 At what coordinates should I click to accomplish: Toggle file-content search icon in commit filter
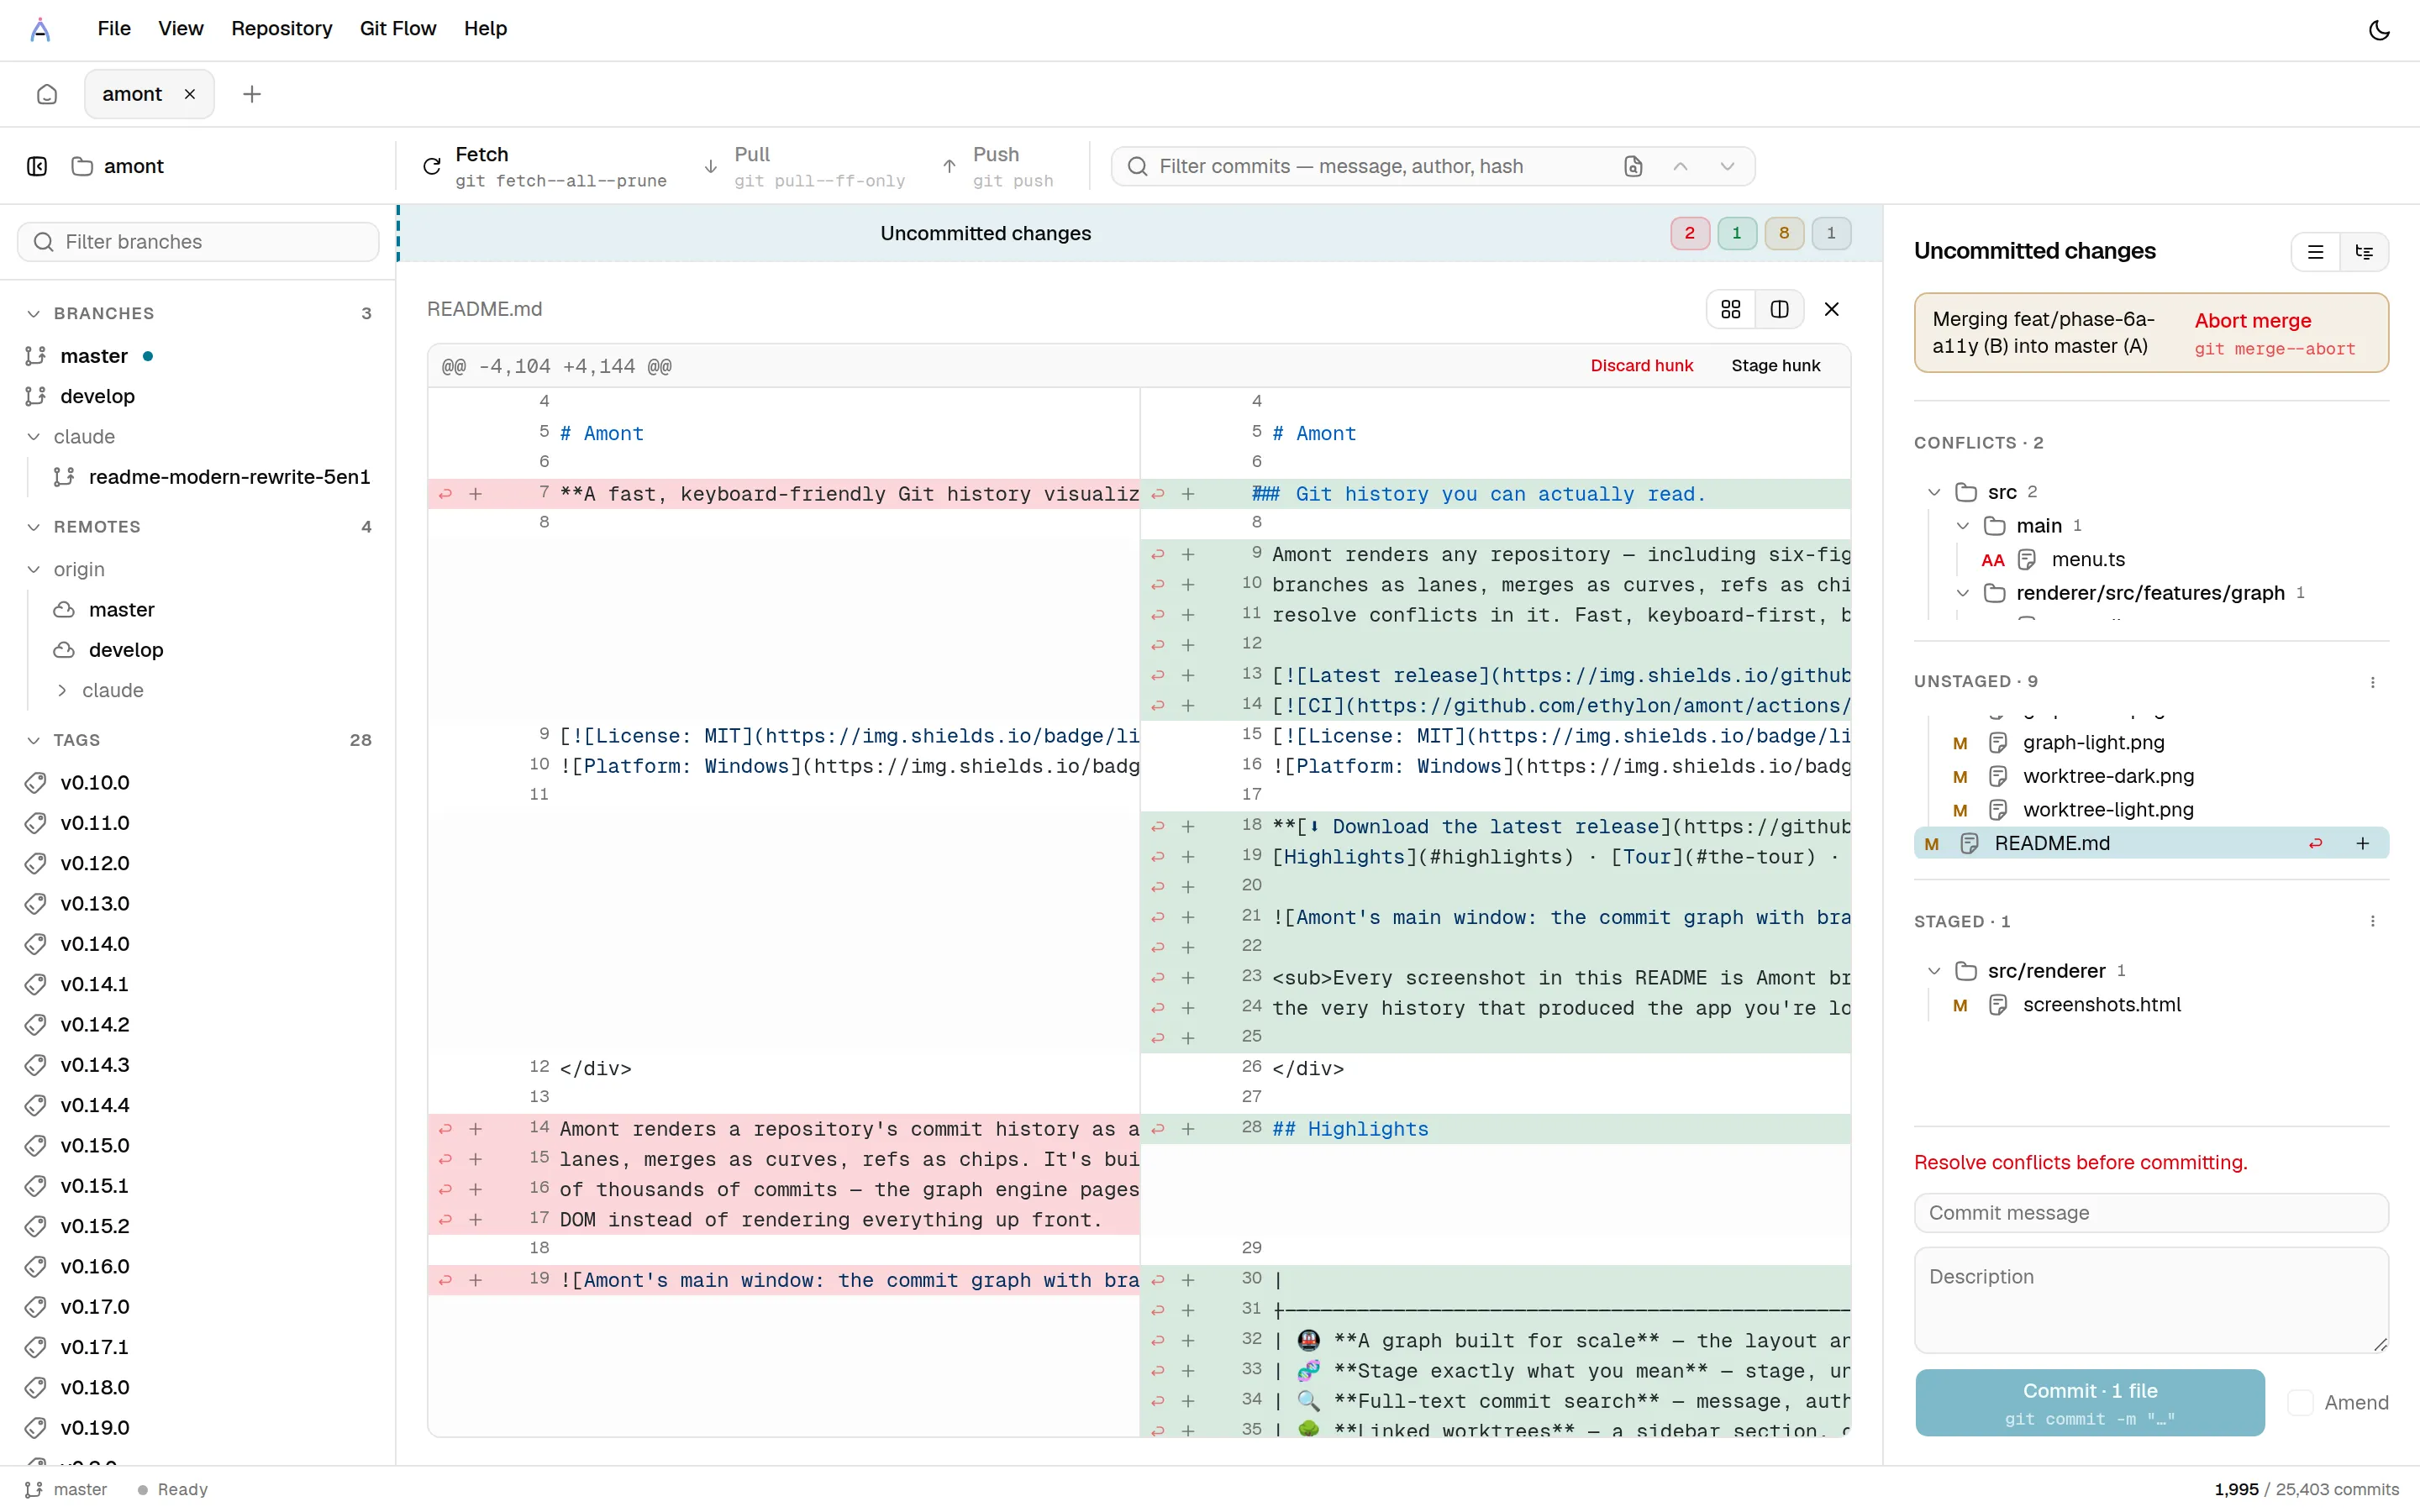(1633, 166)
